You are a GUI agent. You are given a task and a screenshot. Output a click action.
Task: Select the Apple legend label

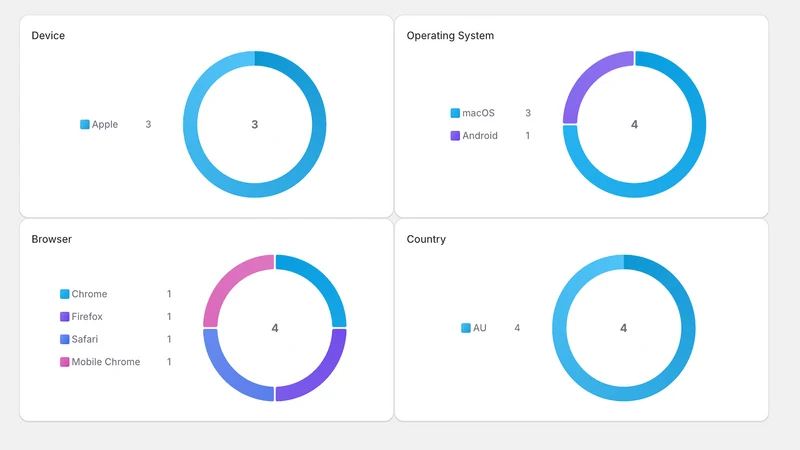click(x=105, y=124)
